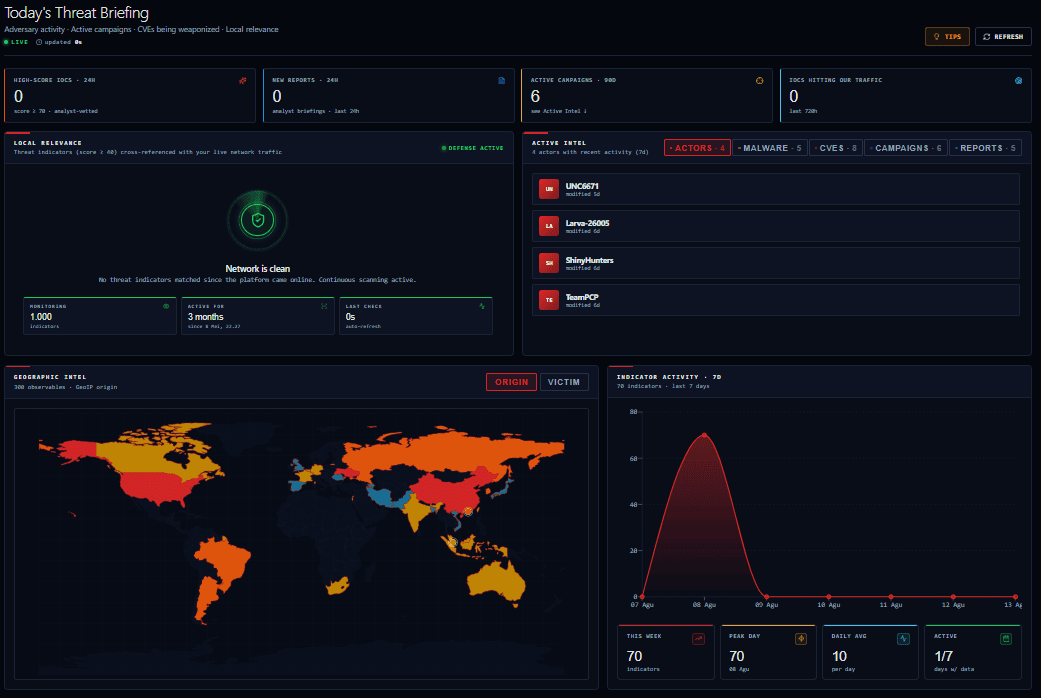The image size is (1041, 698).
Task: Click the Refresh button
Action: (x=1003, y=37)
